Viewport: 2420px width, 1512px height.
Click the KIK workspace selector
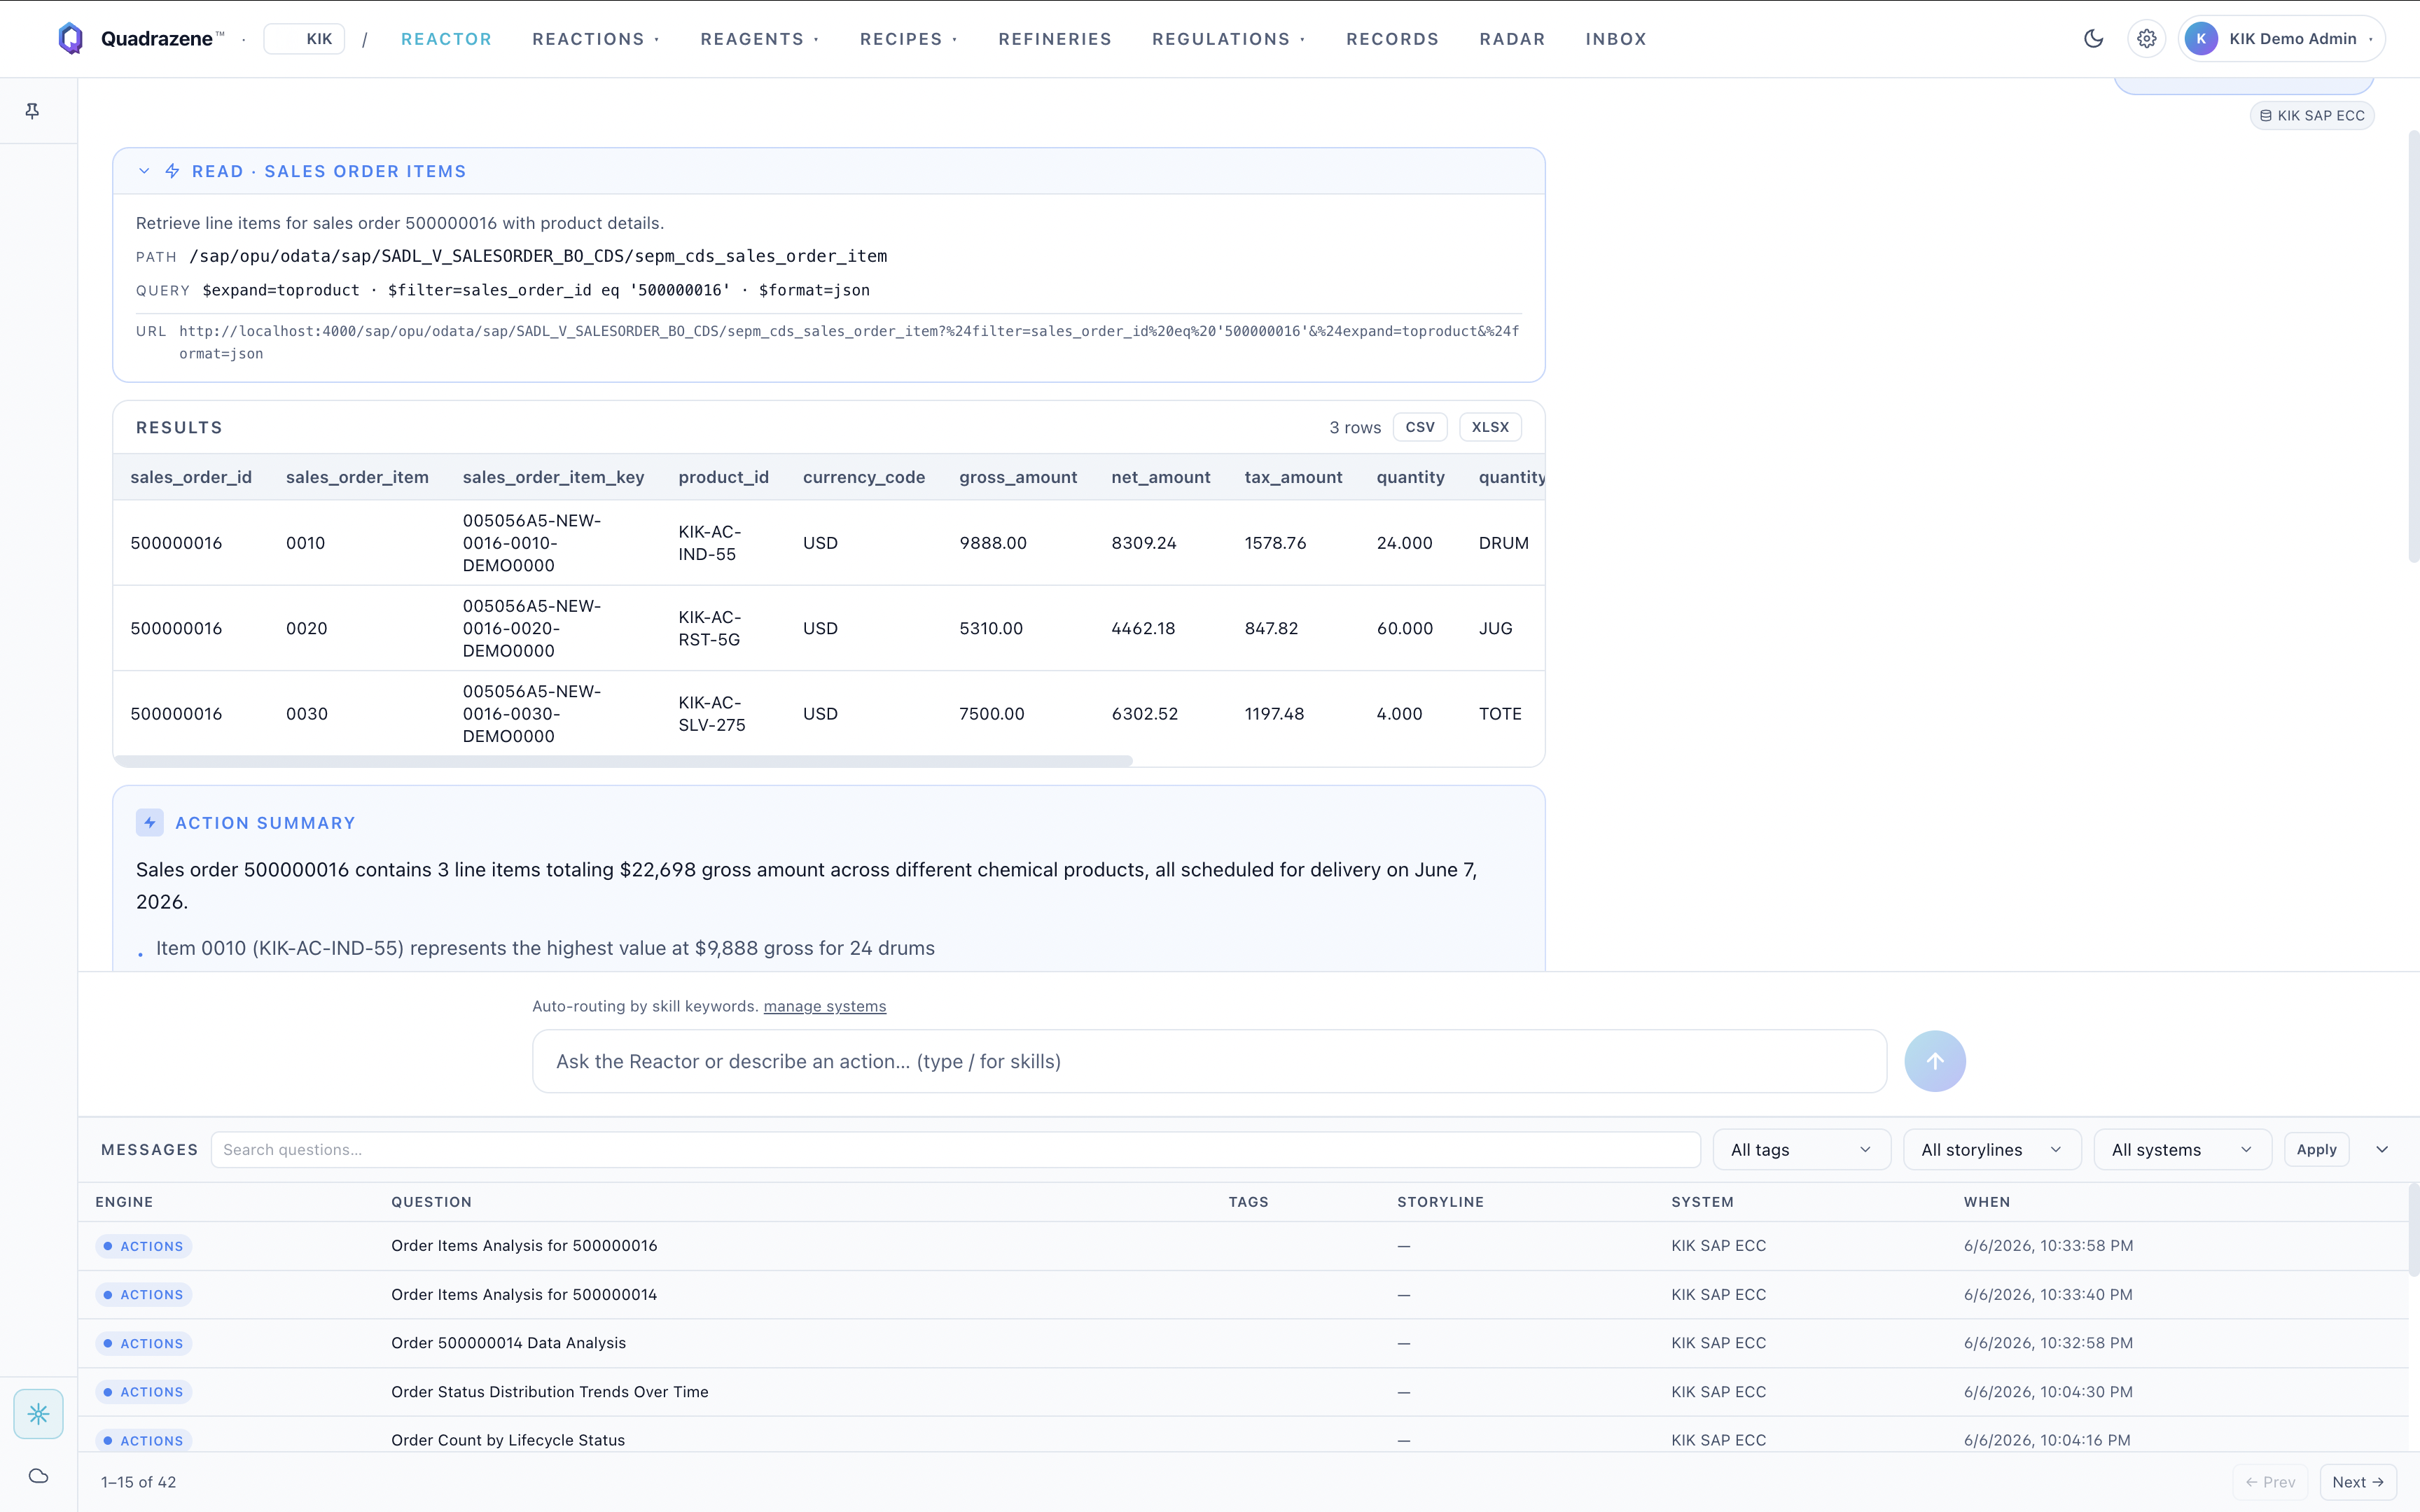[x=304, y=39]
